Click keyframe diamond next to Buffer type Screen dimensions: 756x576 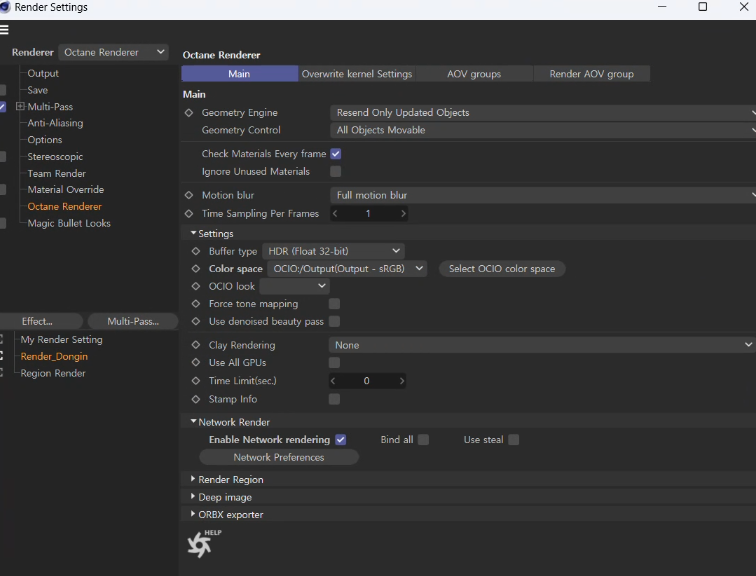196,251
